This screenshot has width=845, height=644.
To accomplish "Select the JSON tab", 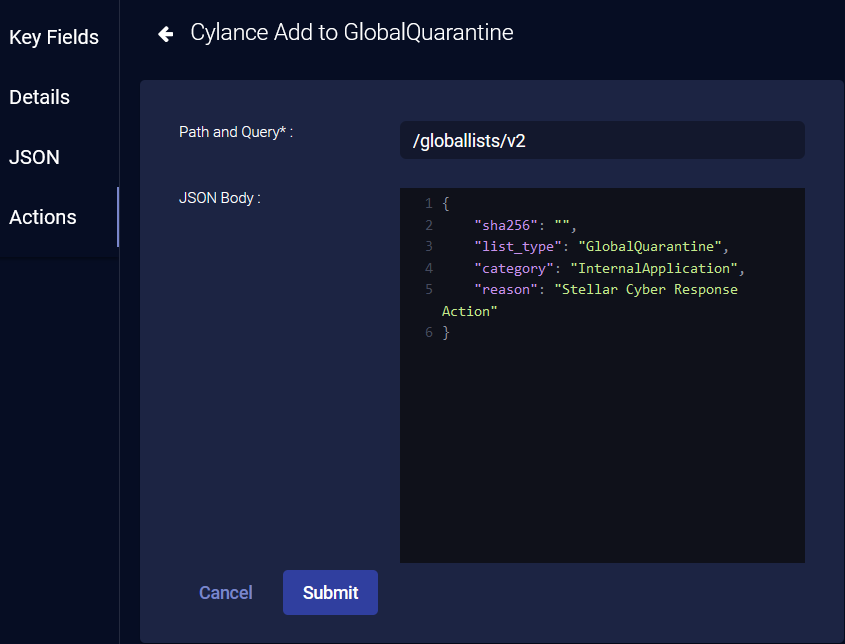I will coord(34,157).
